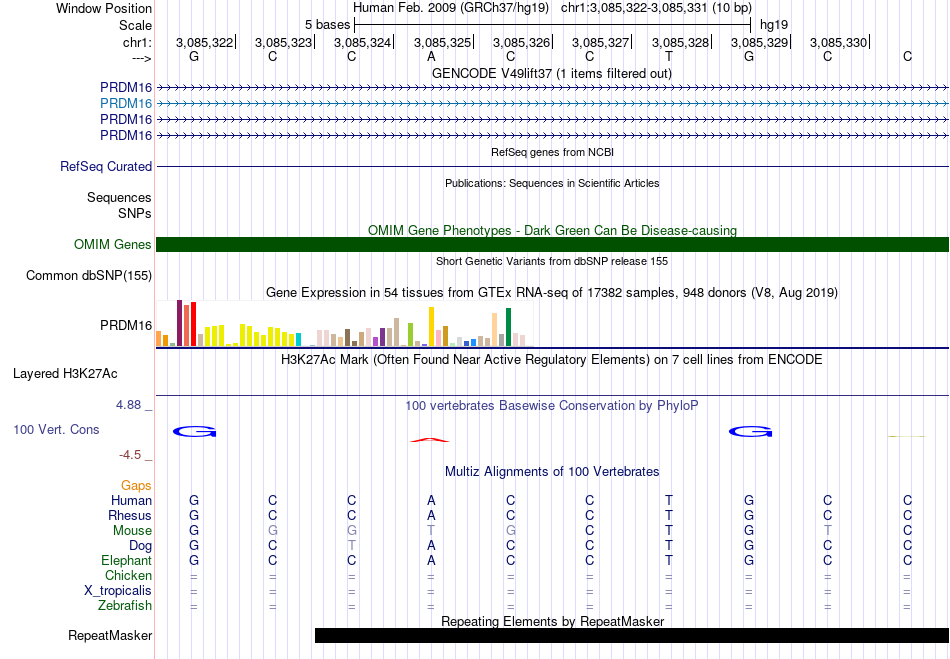Click the 5 bases scale bar label
Screen dimensions: 950x659
pyautogui.click(x=327, y=25)
